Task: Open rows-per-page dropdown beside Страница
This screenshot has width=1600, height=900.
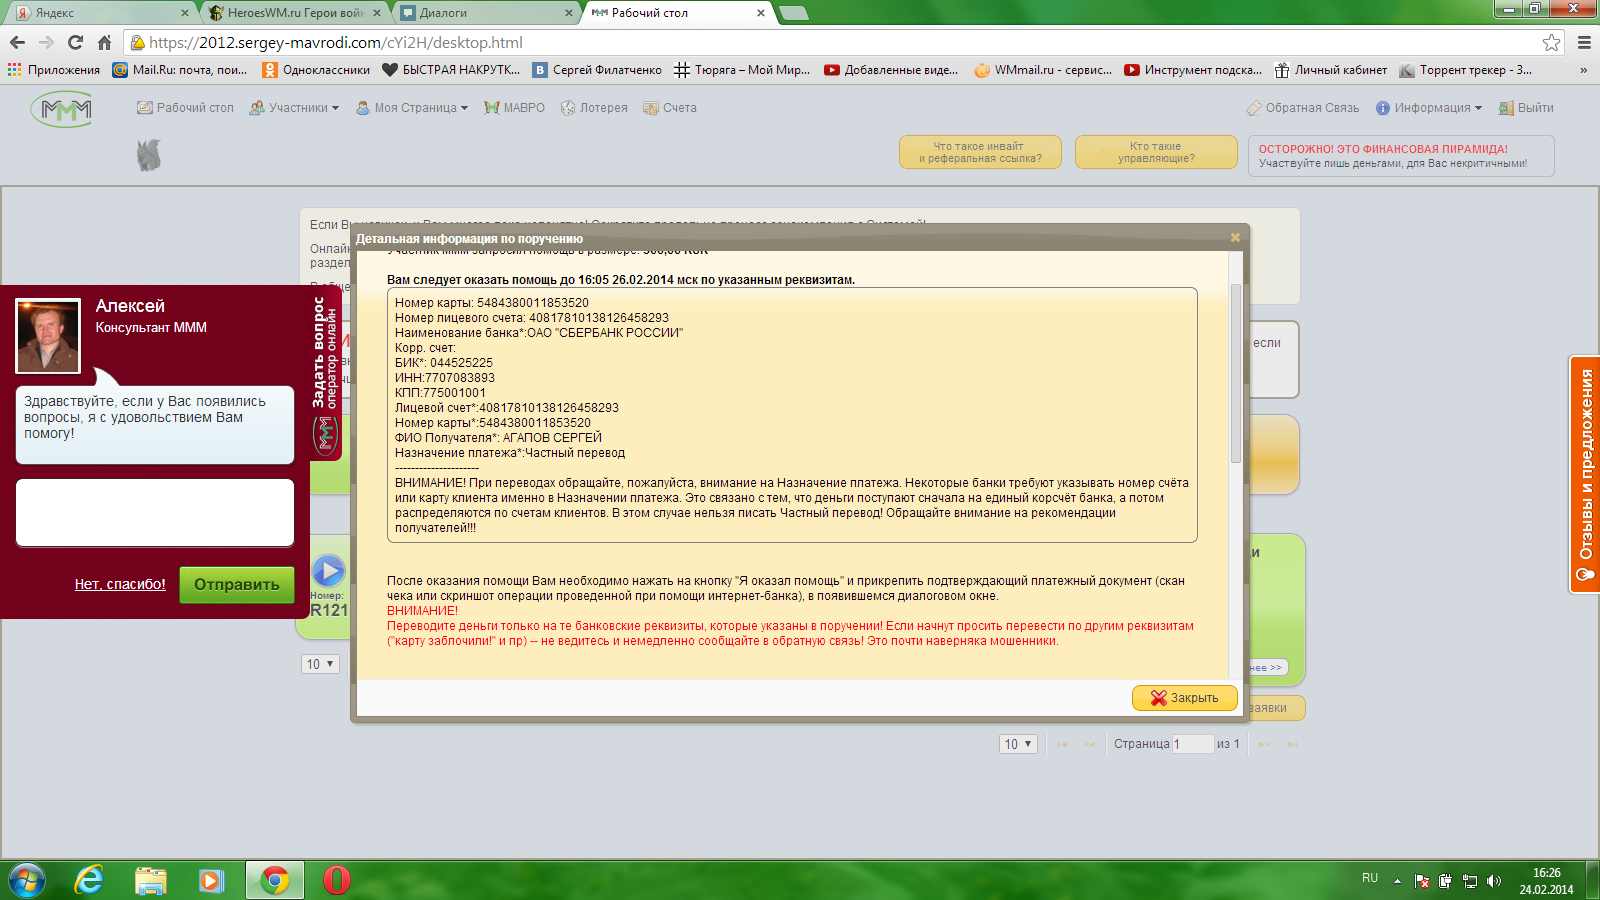Action: (x=1018, y=744)
